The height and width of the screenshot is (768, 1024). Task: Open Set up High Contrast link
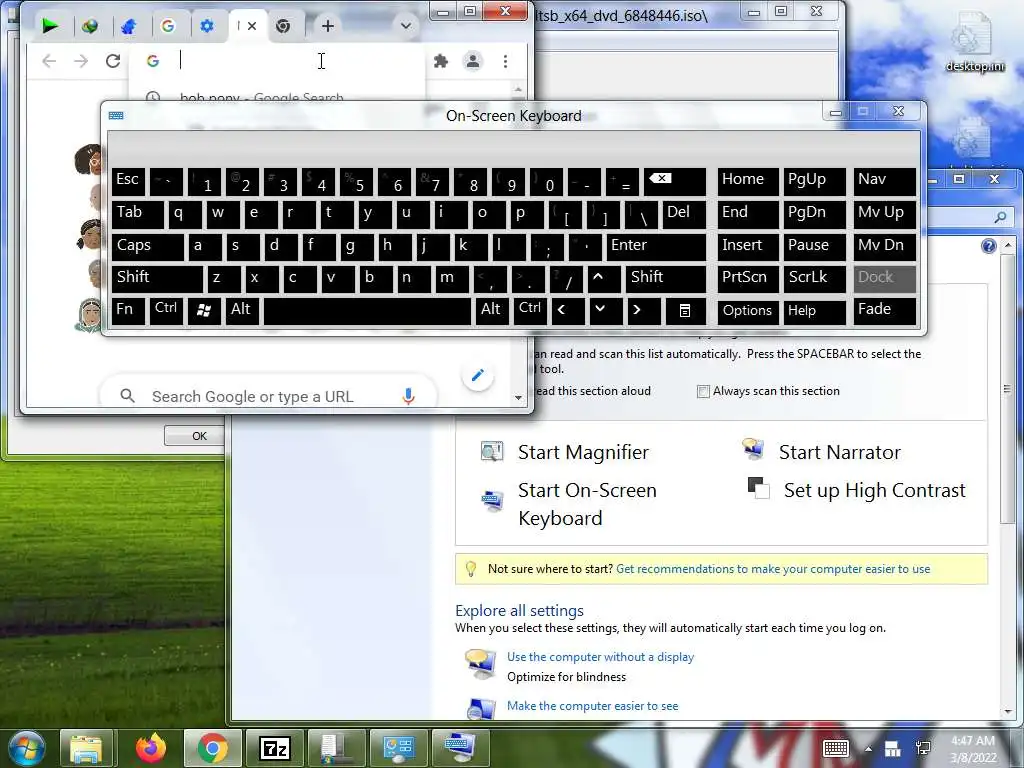(874, 490)
